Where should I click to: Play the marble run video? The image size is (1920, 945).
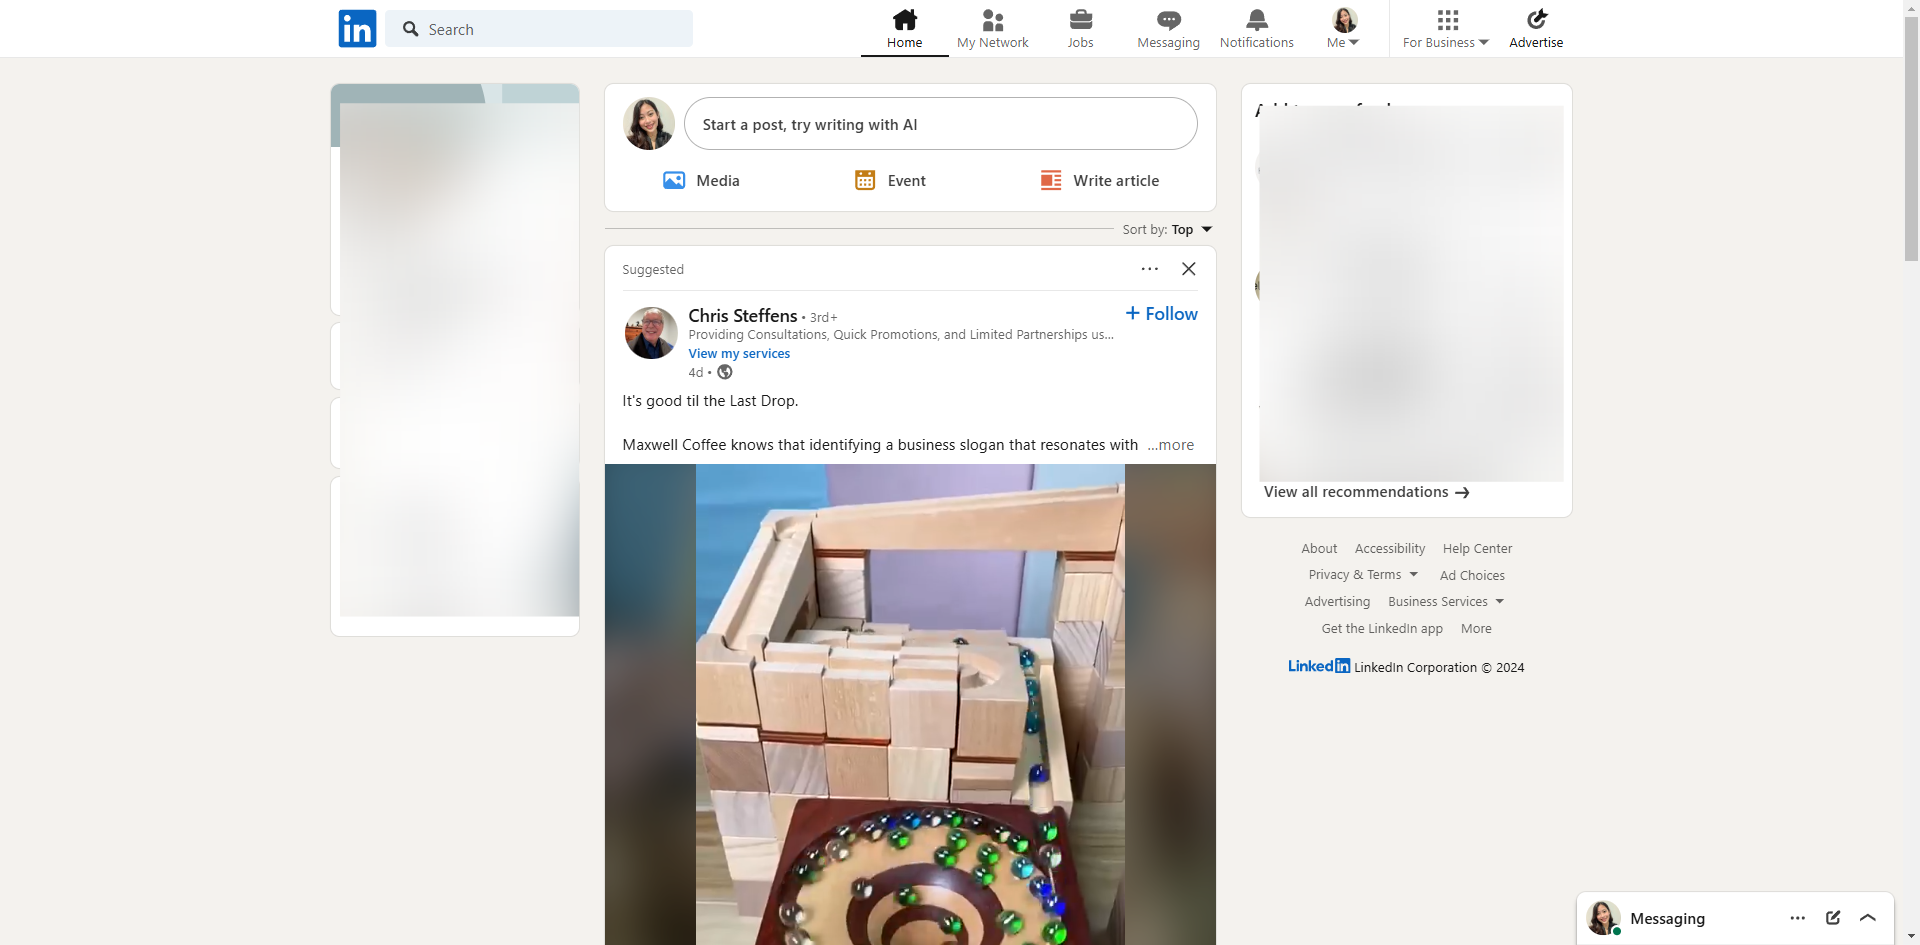910,704
